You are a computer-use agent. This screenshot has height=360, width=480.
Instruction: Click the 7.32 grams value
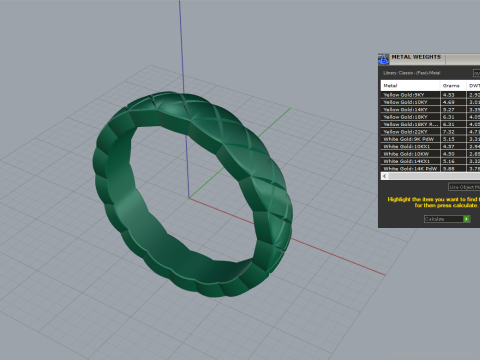click(449, 132)
